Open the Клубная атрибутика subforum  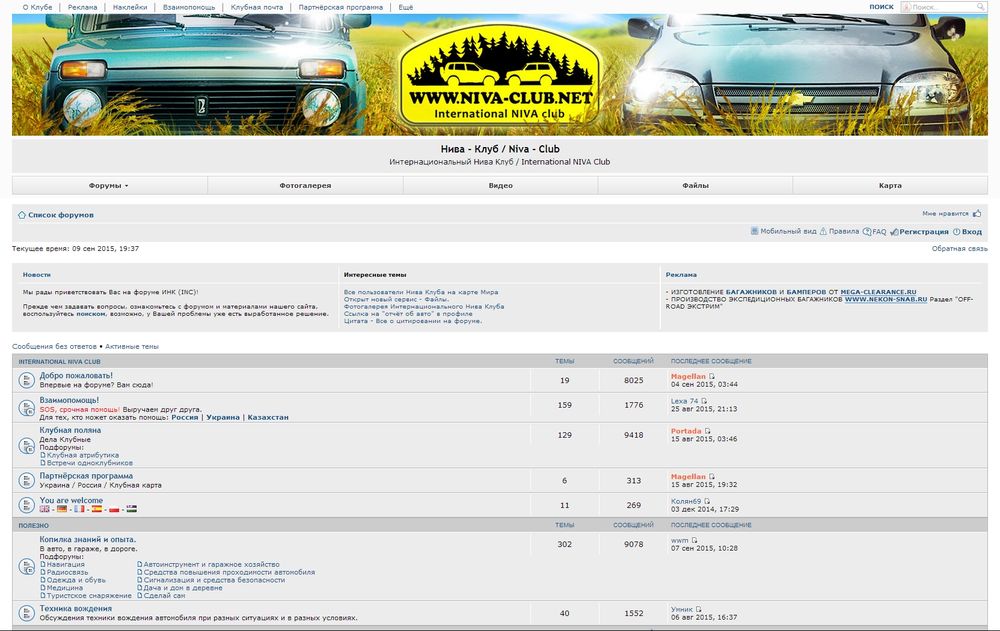(83, 456)
